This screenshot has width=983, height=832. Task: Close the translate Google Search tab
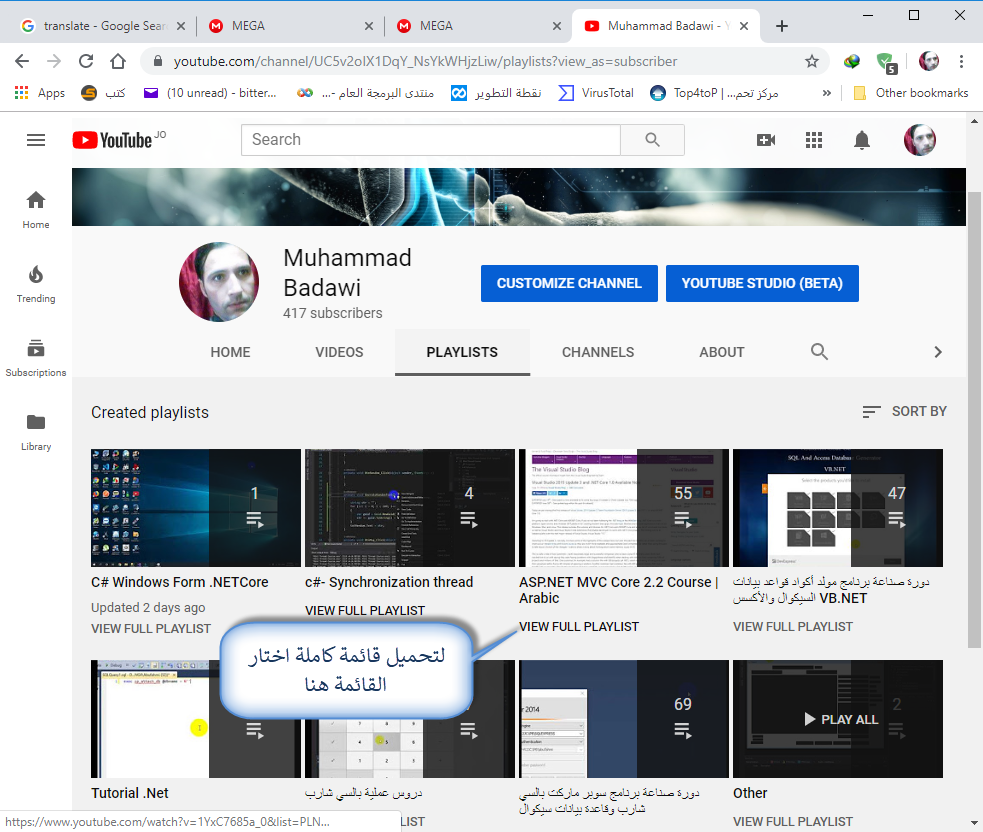point(181,26)
